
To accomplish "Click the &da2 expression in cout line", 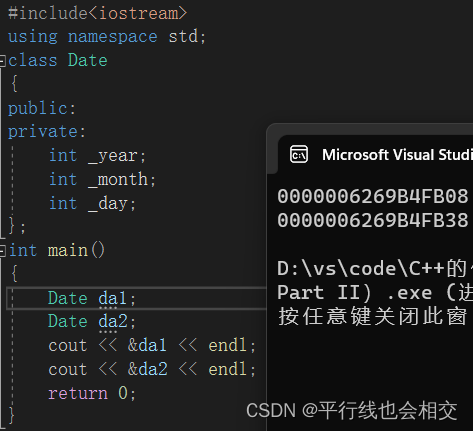I will 147,369.
